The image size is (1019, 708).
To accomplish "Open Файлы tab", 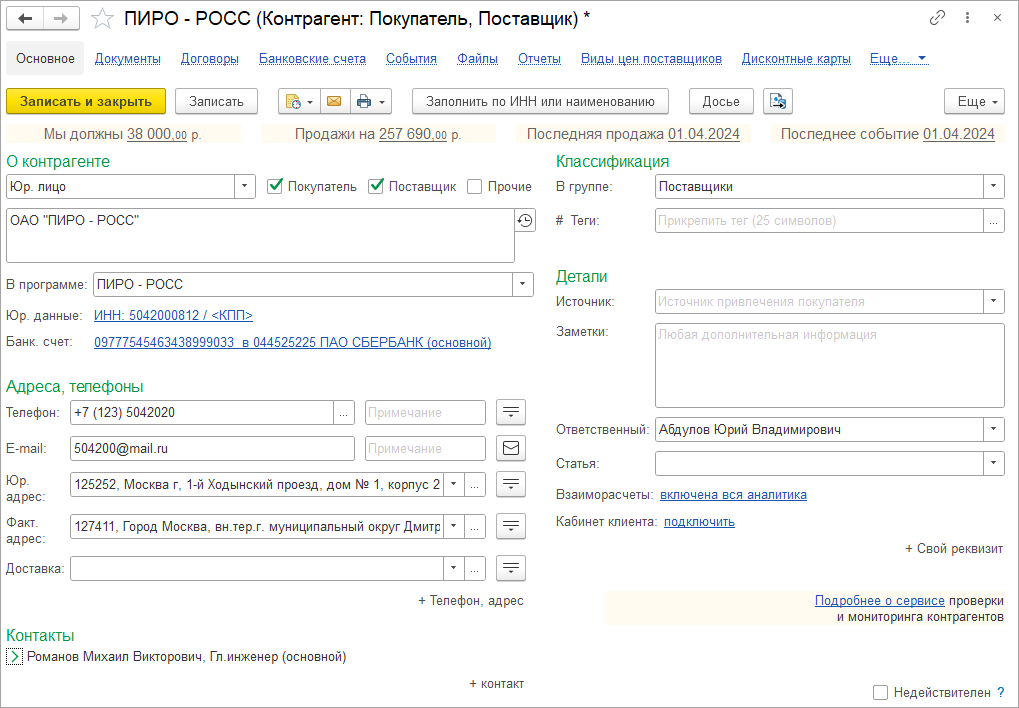I will (x=478, y=59).
